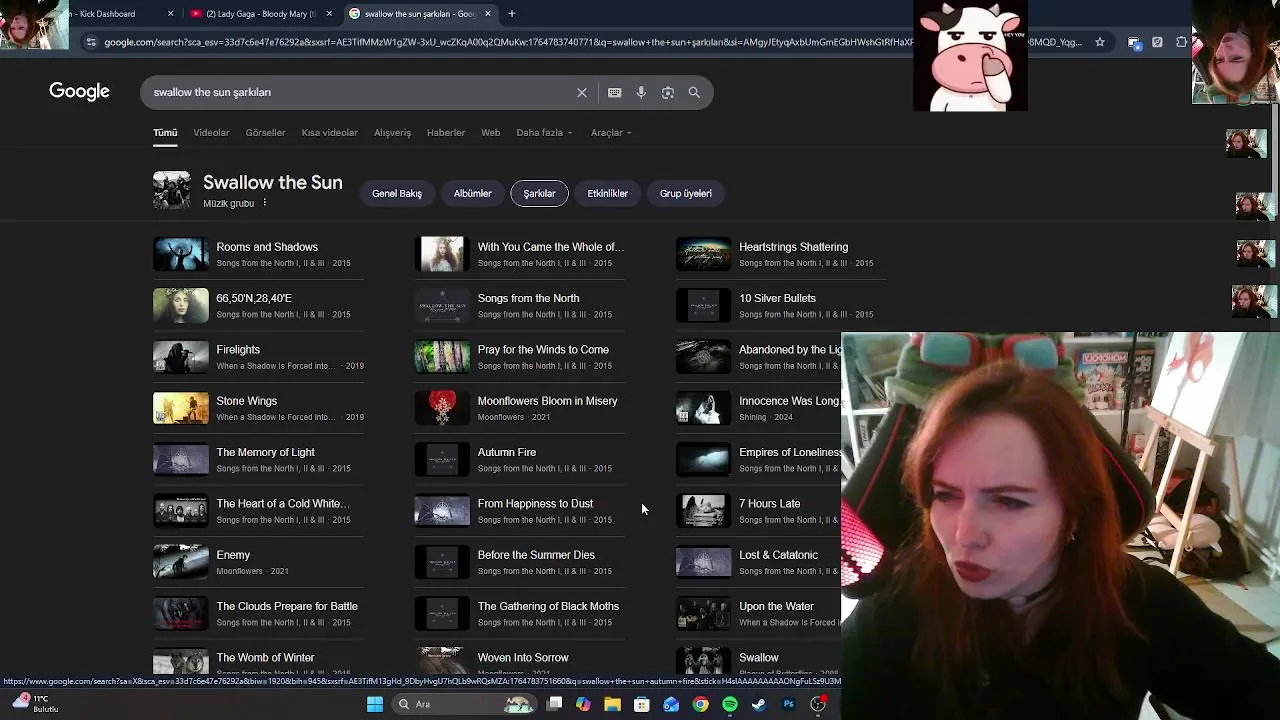Open the on-screen keyboard input tool
This screenshot has height=720, width=1280.
614,92
